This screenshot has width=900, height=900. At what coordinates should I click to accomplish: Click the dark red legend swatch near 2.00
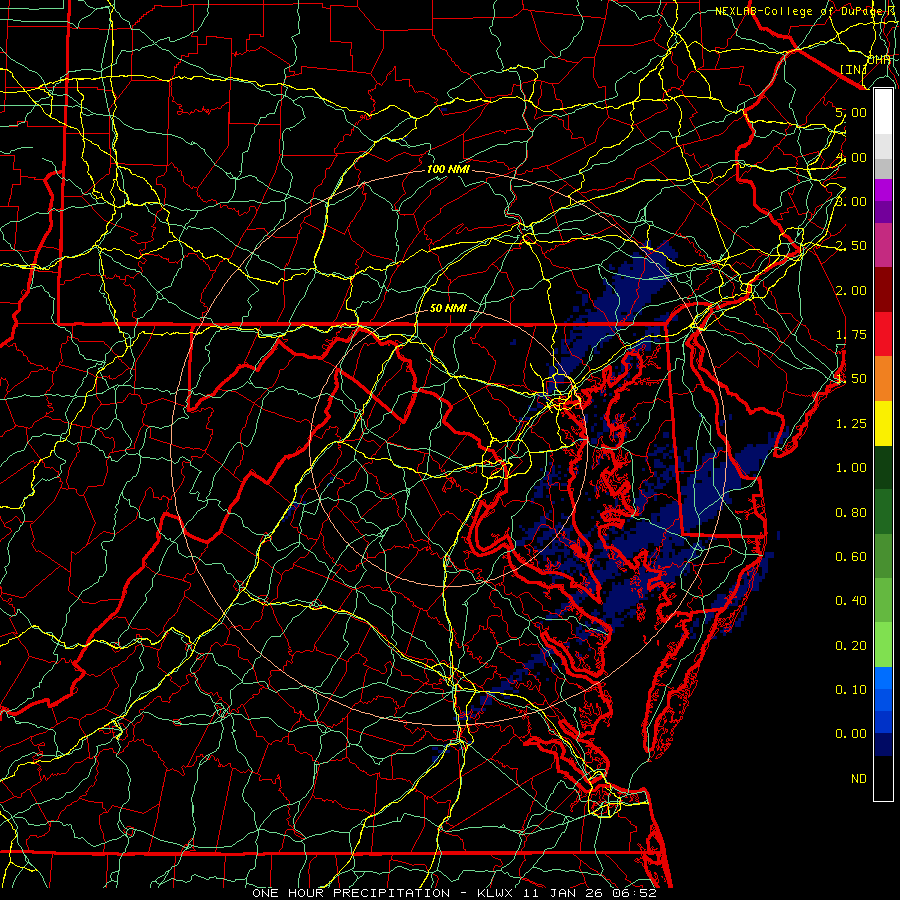tap(883, 290)
